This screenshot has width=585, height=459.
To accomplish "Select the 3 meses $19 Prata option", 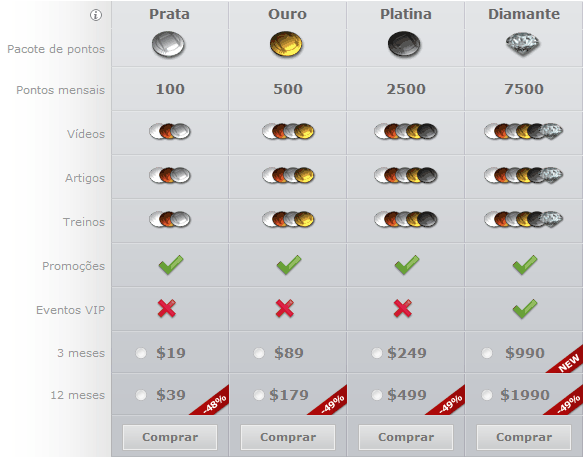I will (141, 353).
